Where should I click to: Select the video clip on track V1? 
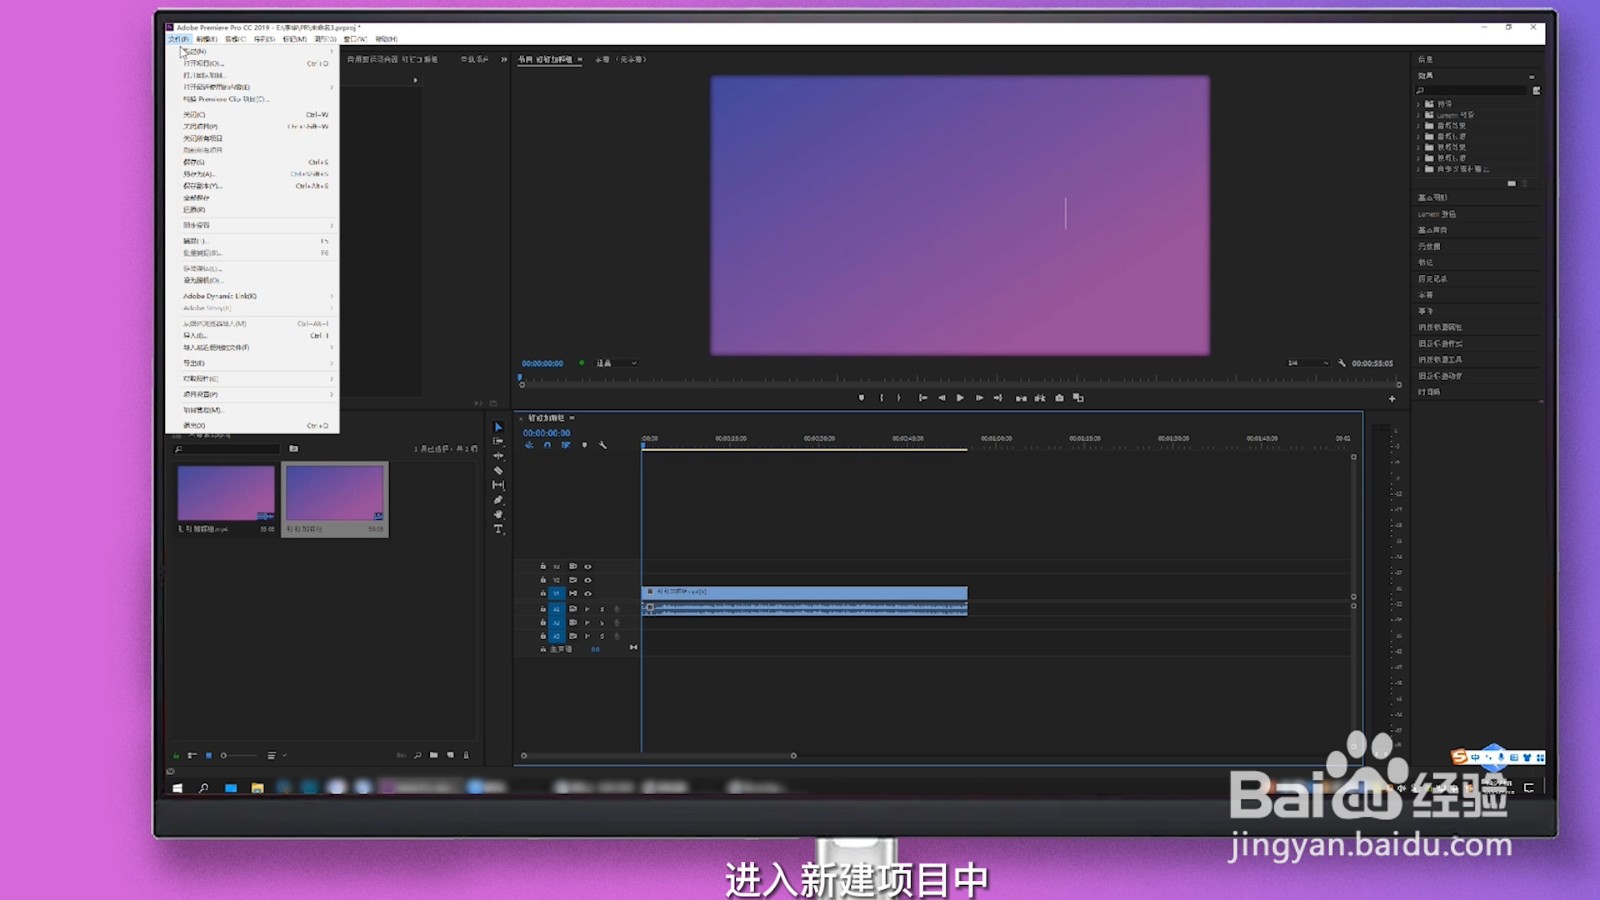click(x=805, y=593)
